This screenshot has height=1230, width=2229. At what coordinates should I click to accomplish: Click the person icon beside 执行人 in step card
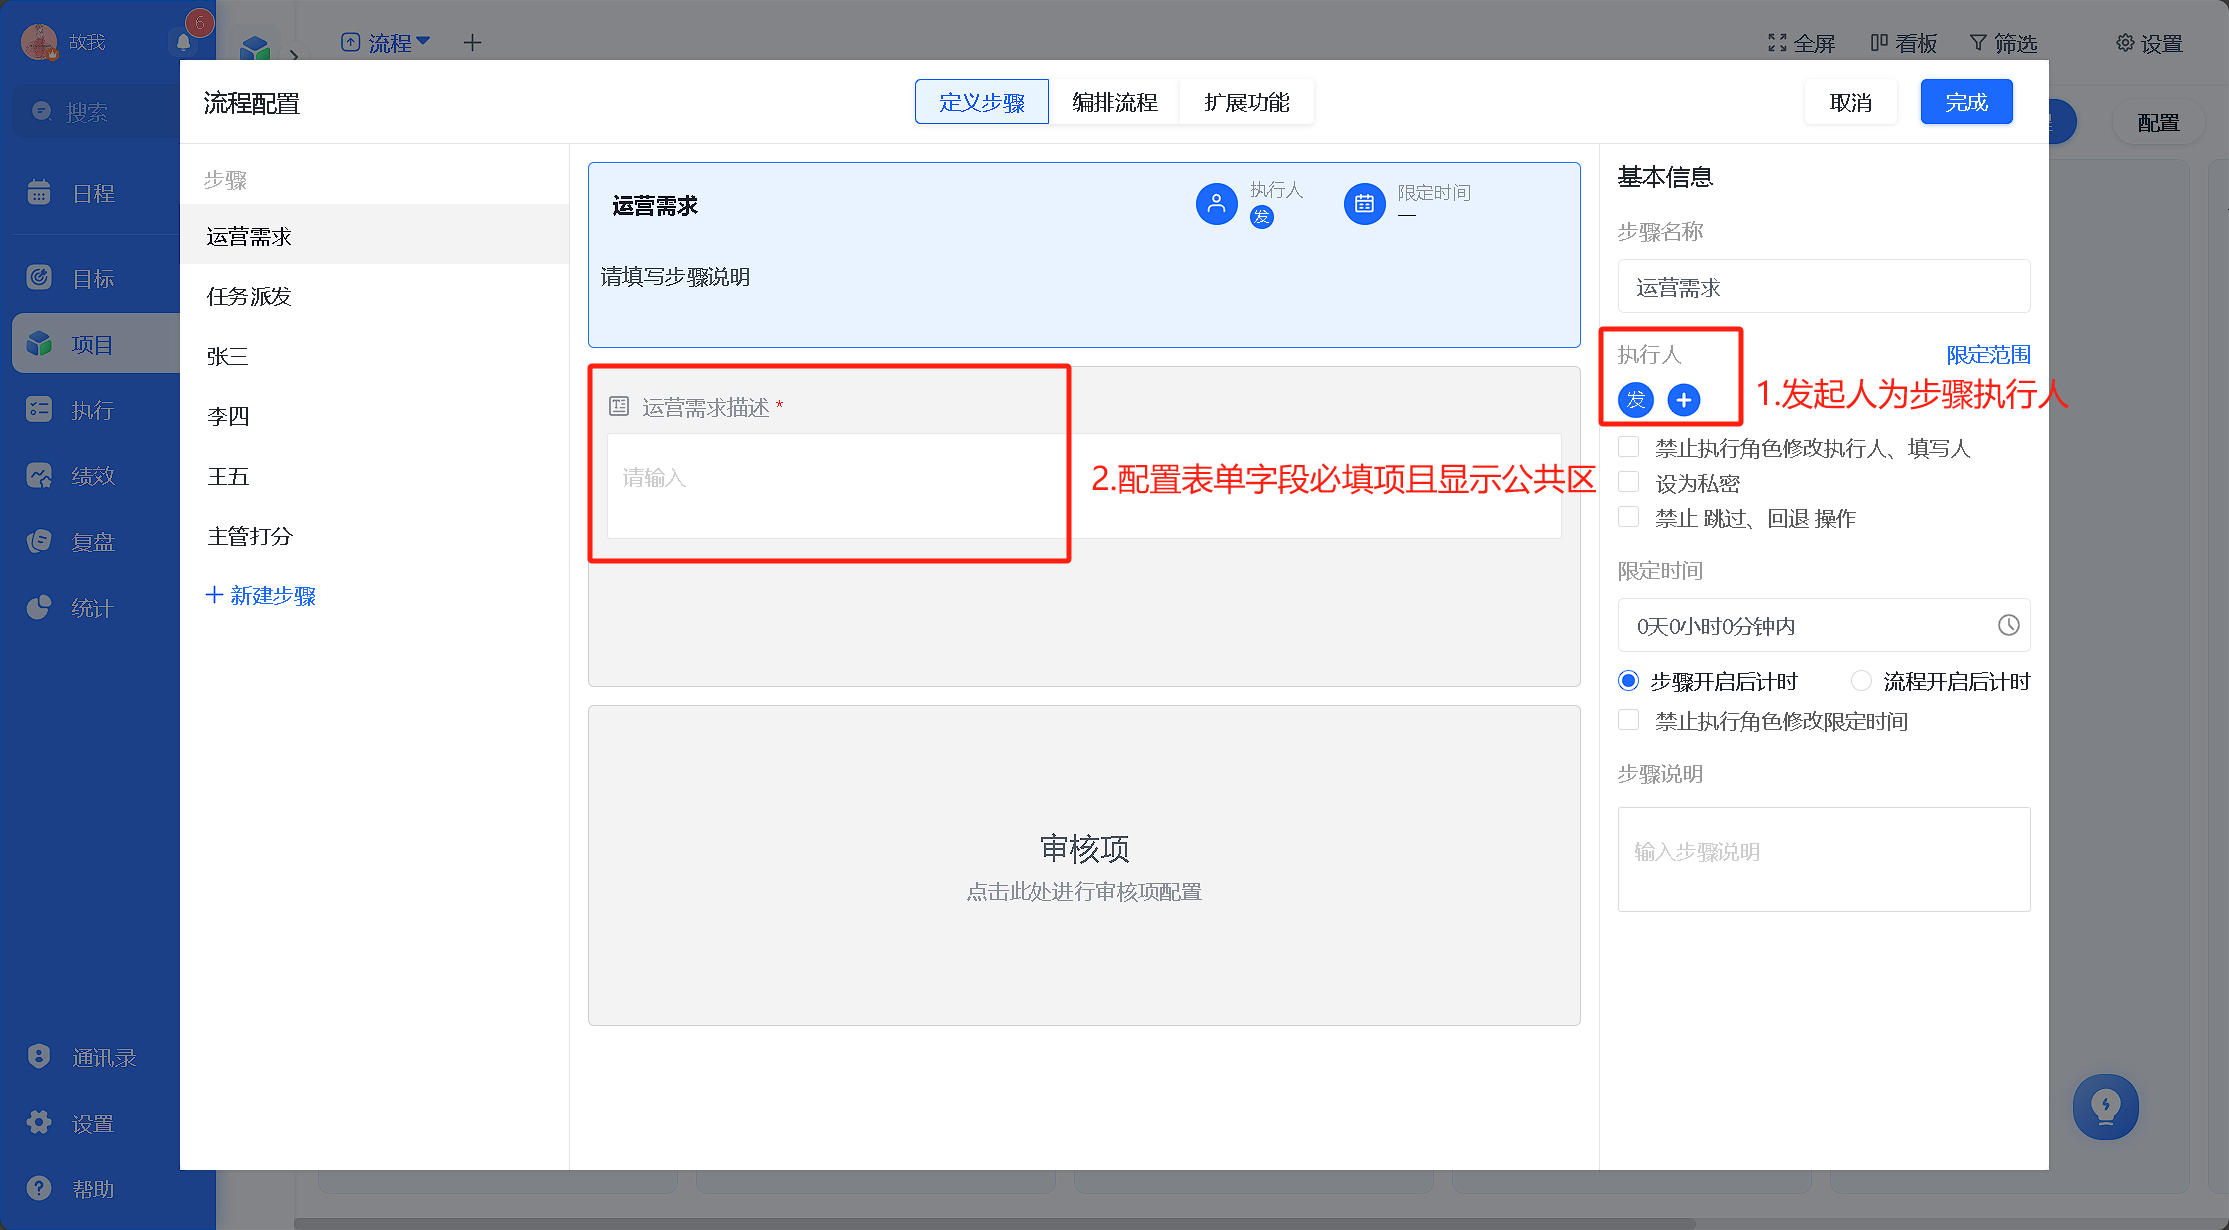point(1217,204)
